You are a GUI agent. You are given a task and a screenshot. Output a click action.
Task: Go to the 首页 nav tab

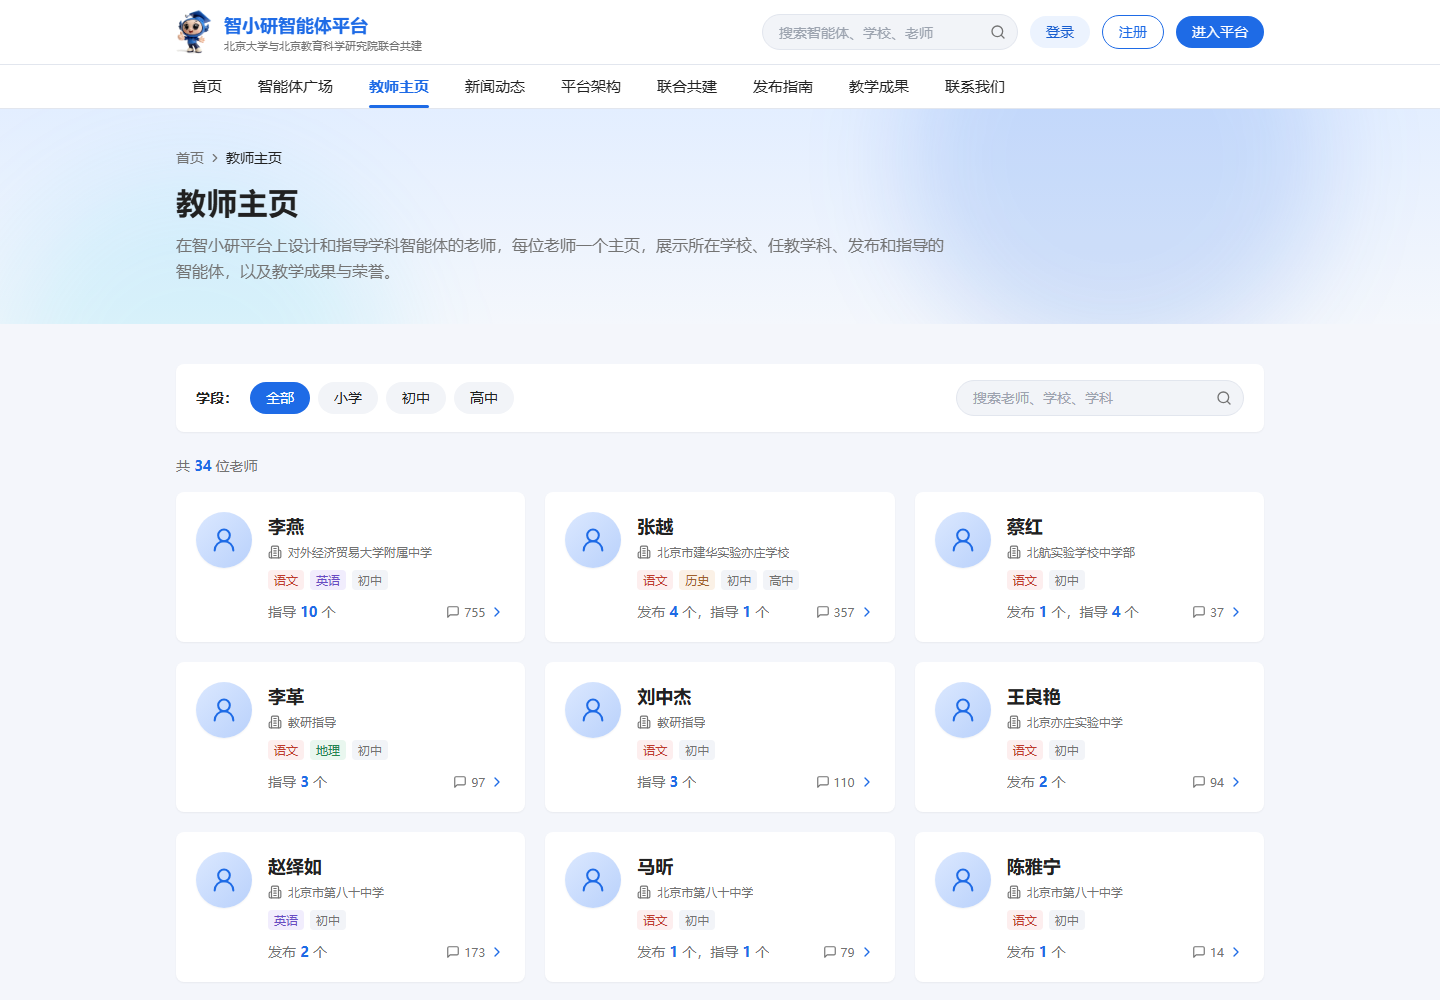click(x=207, y=87)
